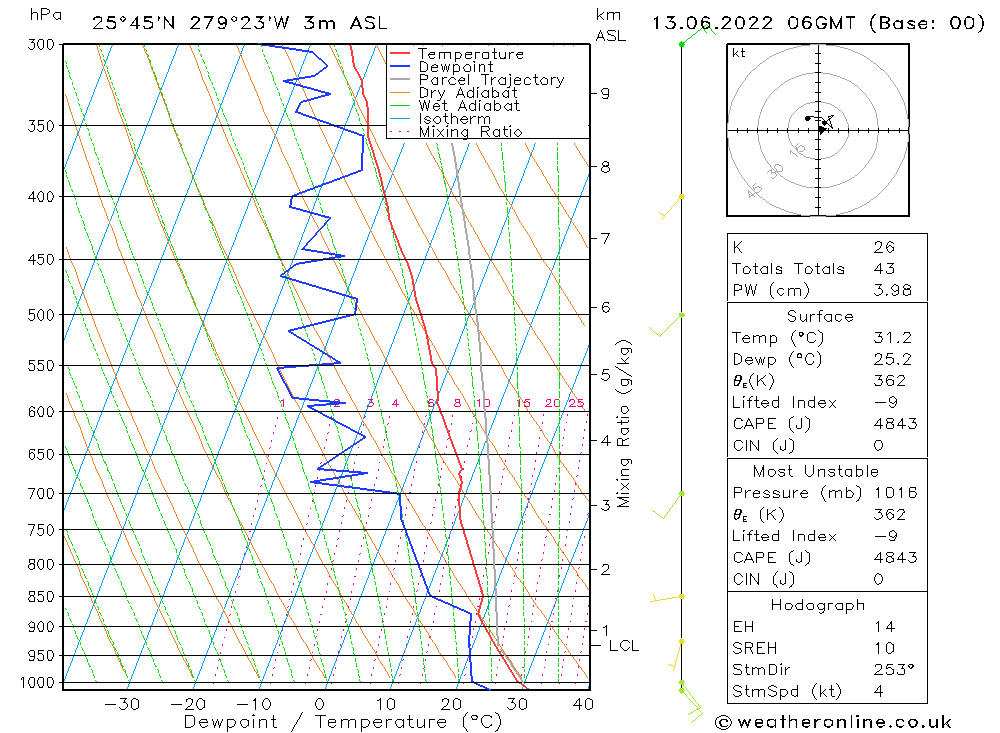Click the Totals Totals value 43
This screenshot has height=733, width=1000.
tap(884, 269)
